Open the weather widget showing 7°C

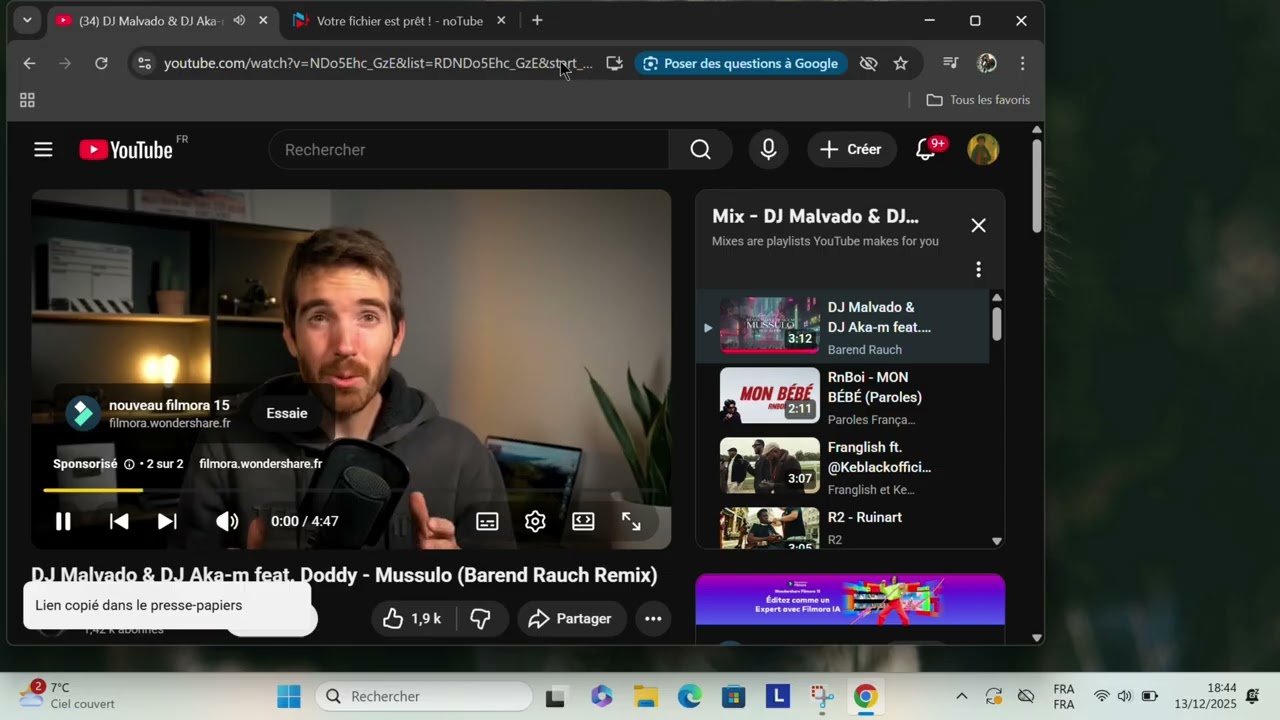click(68, 696)
